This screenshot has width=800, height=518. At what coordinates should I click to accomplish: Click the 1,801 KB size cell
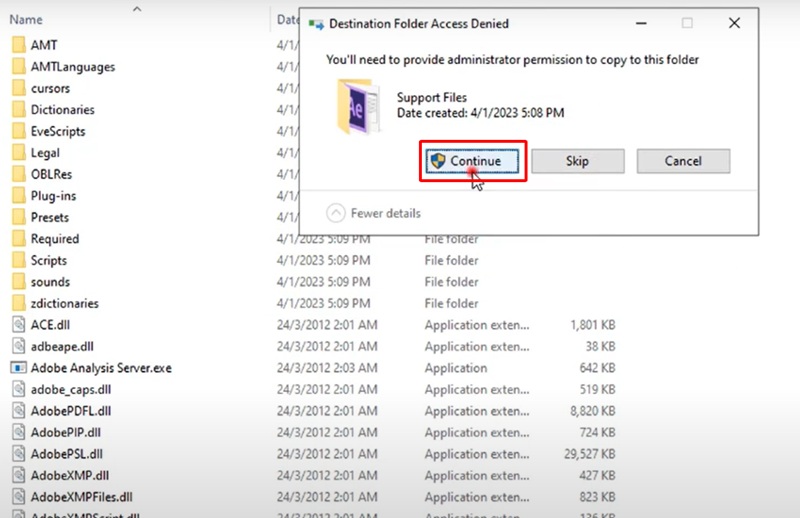click(593, 325)
